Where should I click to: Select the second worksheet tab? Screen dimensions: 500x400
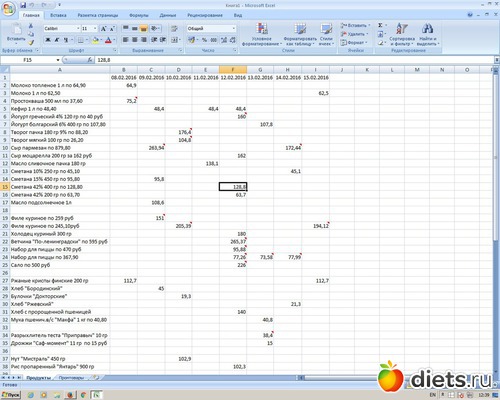(71, 378)
